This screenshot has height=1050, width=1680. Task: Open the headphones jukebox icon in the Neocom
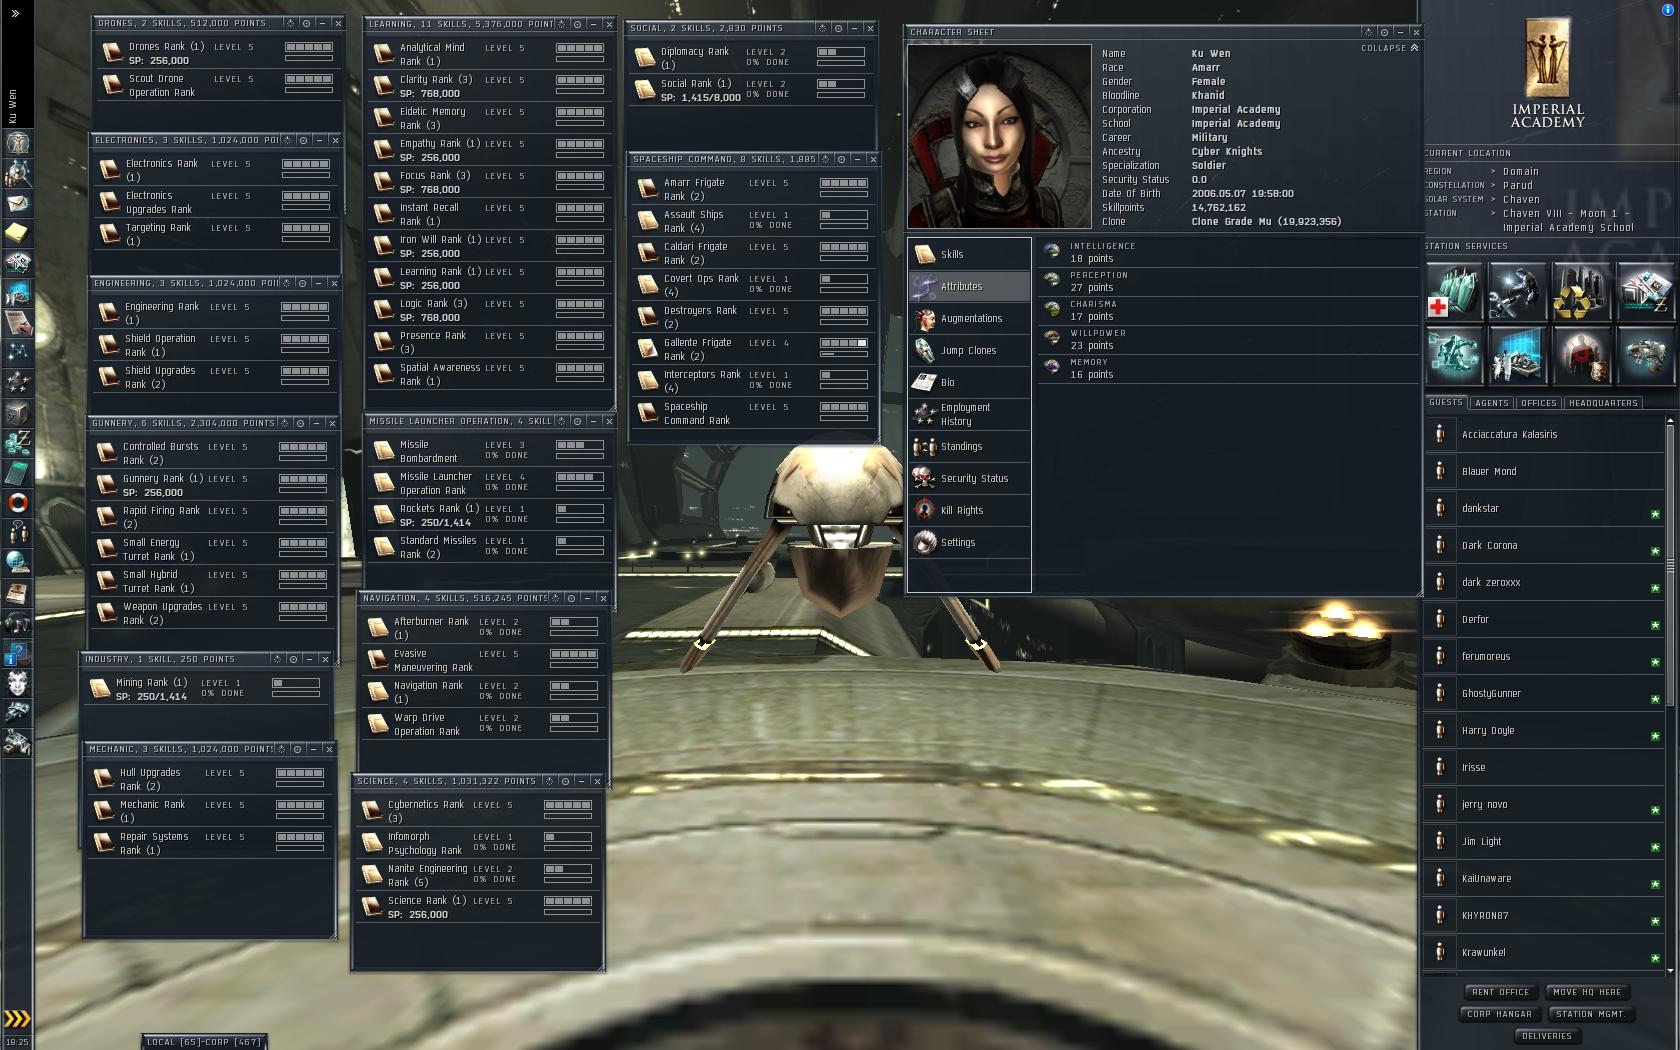coord(17,622)
